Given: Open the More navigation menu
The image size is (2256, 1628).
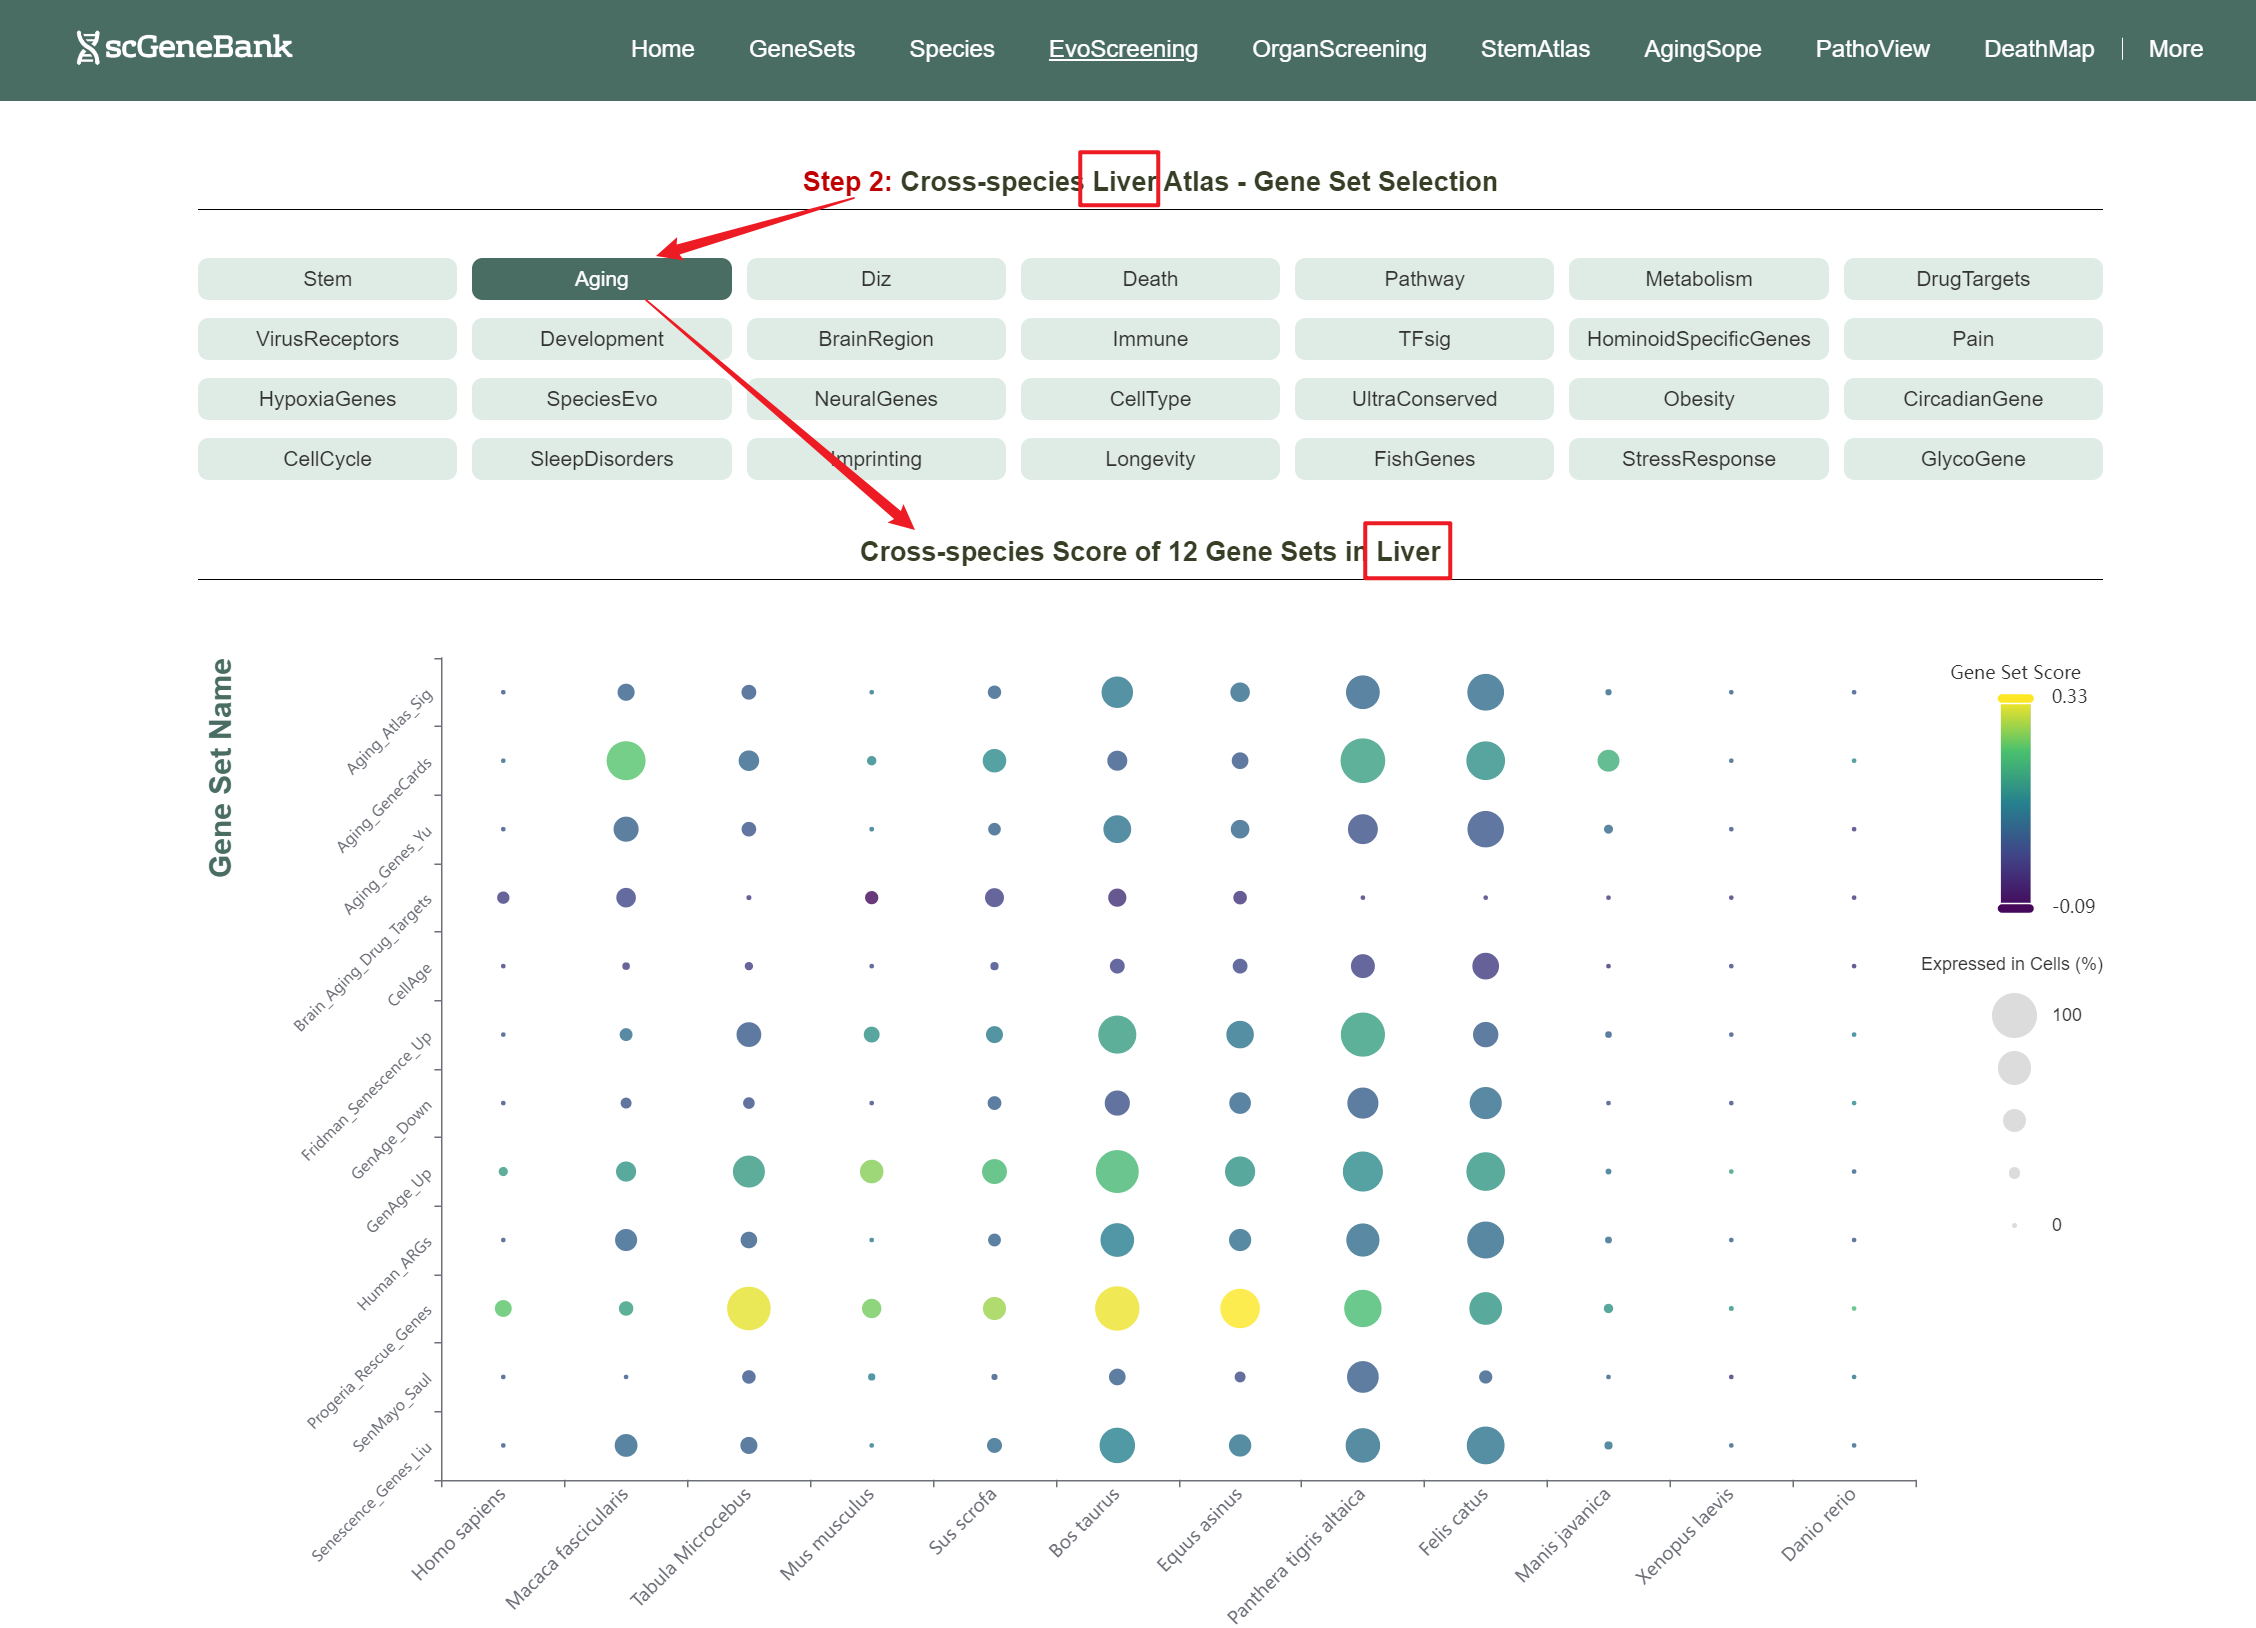Looking at the screenshot, I should [x=2175, y=49].
